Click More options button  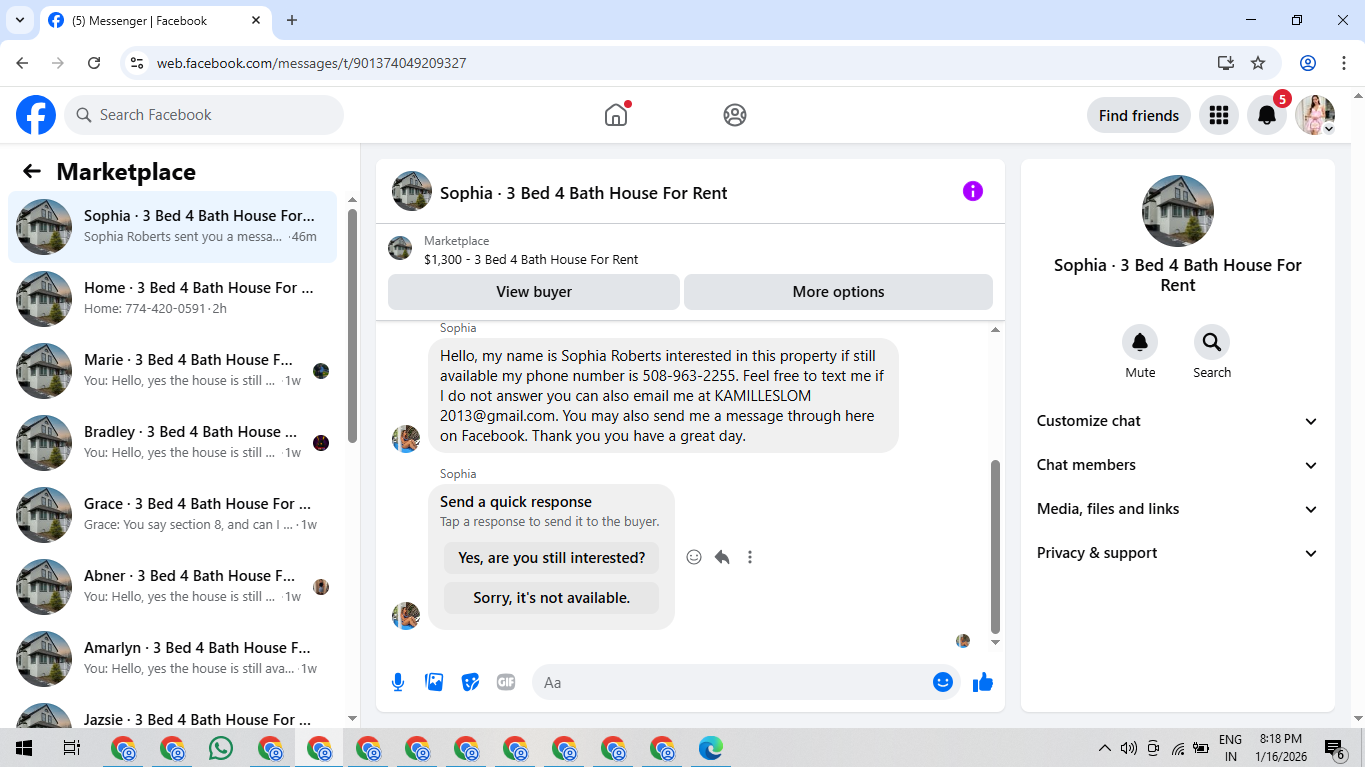tap(838, 292)
